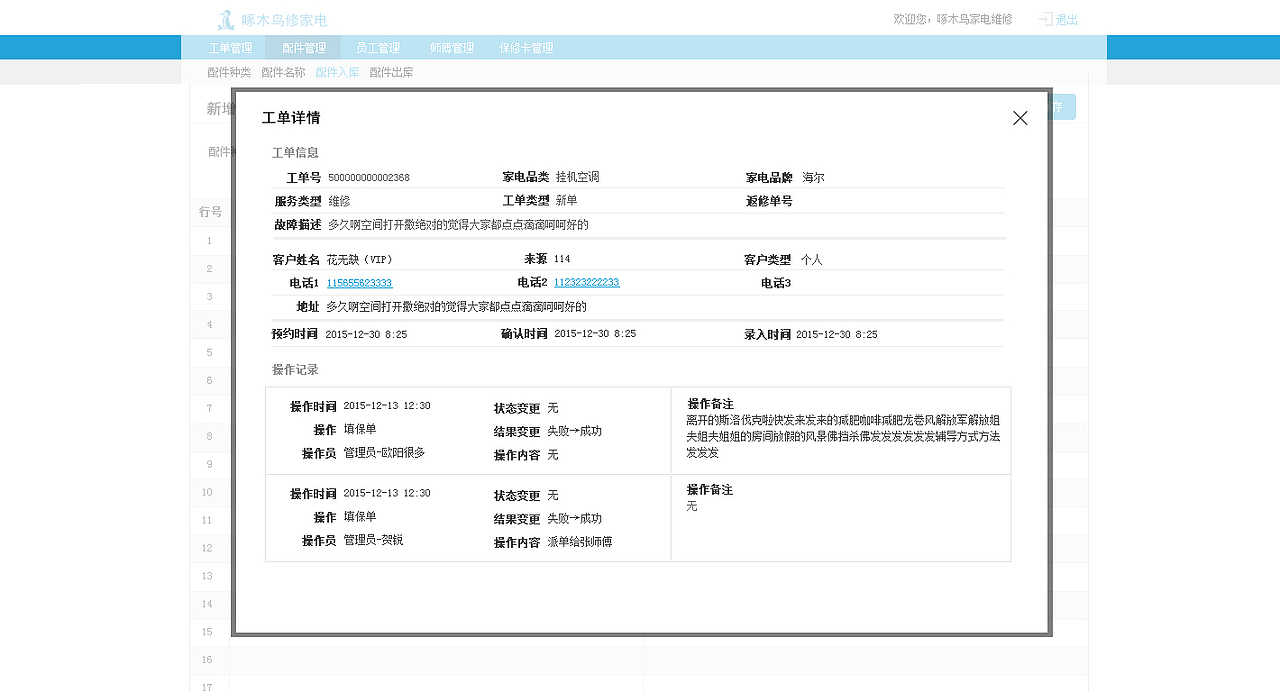Screen dimensions: 1280x692
Task: Click the 电话1 phone number link
Action: 359,284
